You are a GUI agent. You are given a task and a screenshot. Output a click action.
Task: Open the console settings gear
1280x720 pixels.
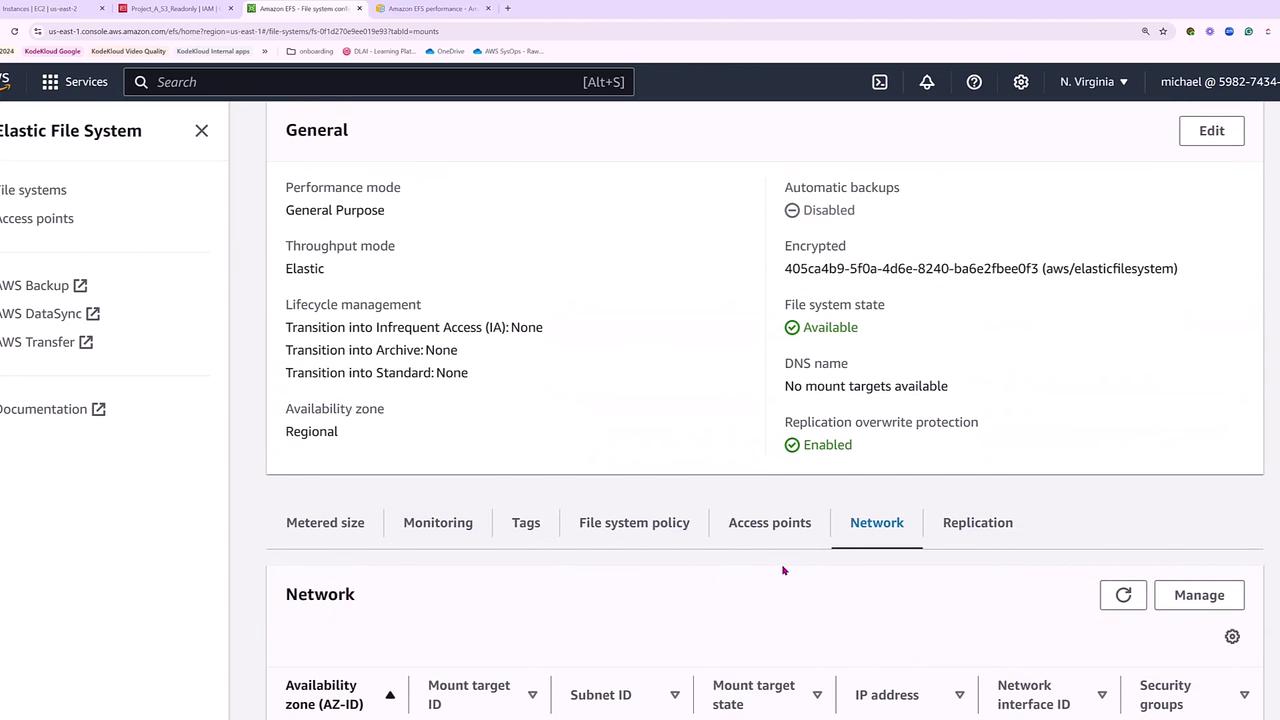click(1021, 82)
